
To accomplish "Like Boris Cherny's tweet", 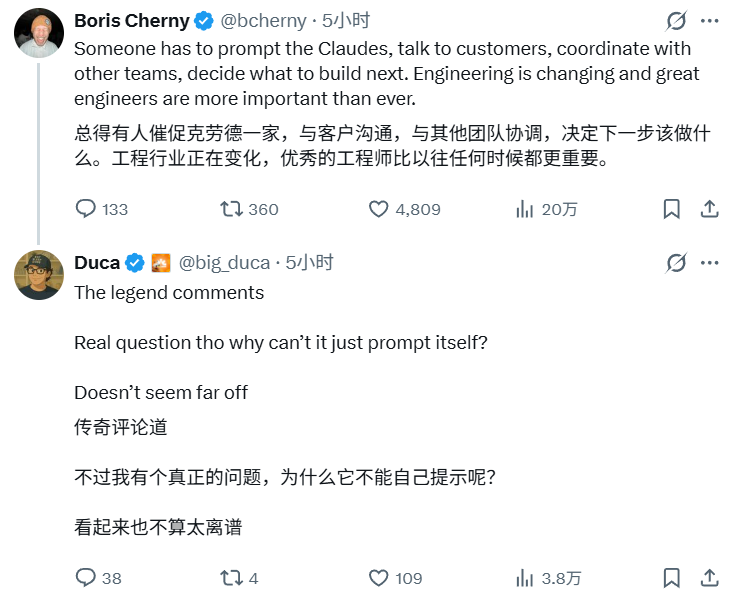I will click(379, 209).
